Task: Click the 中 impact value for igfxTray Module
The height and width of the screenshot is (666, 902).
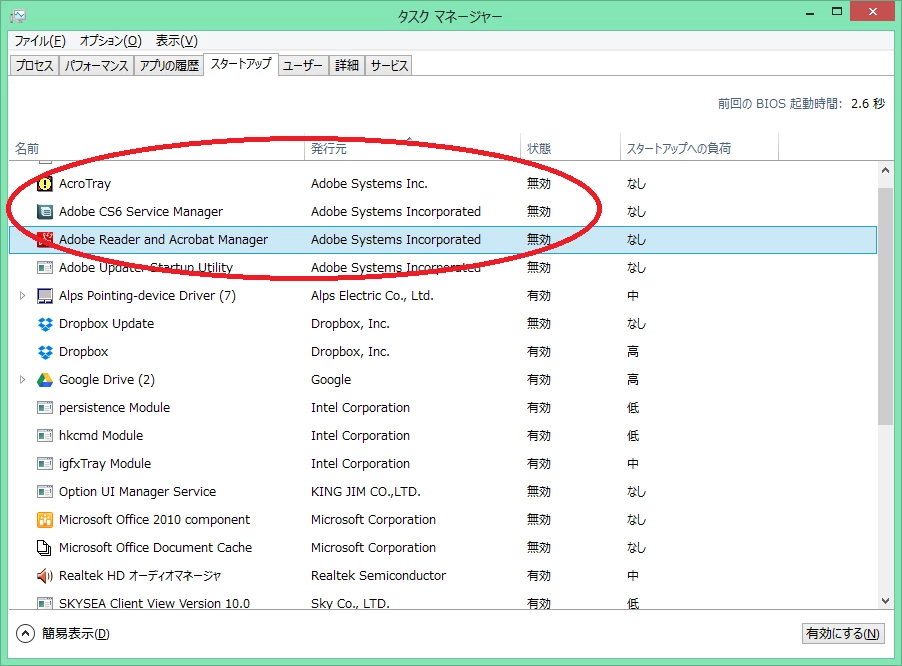Action: (x=633, y=464)
